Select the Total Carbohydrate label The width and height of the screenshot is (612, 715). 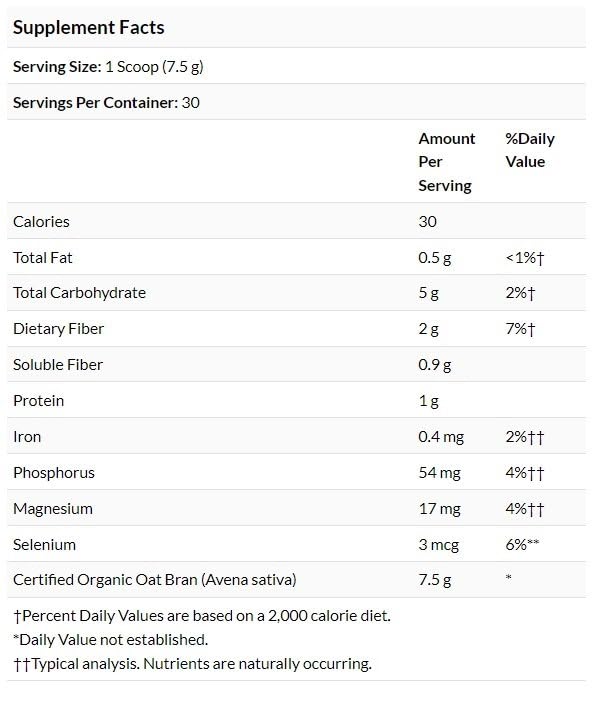(x=79, y=293)
